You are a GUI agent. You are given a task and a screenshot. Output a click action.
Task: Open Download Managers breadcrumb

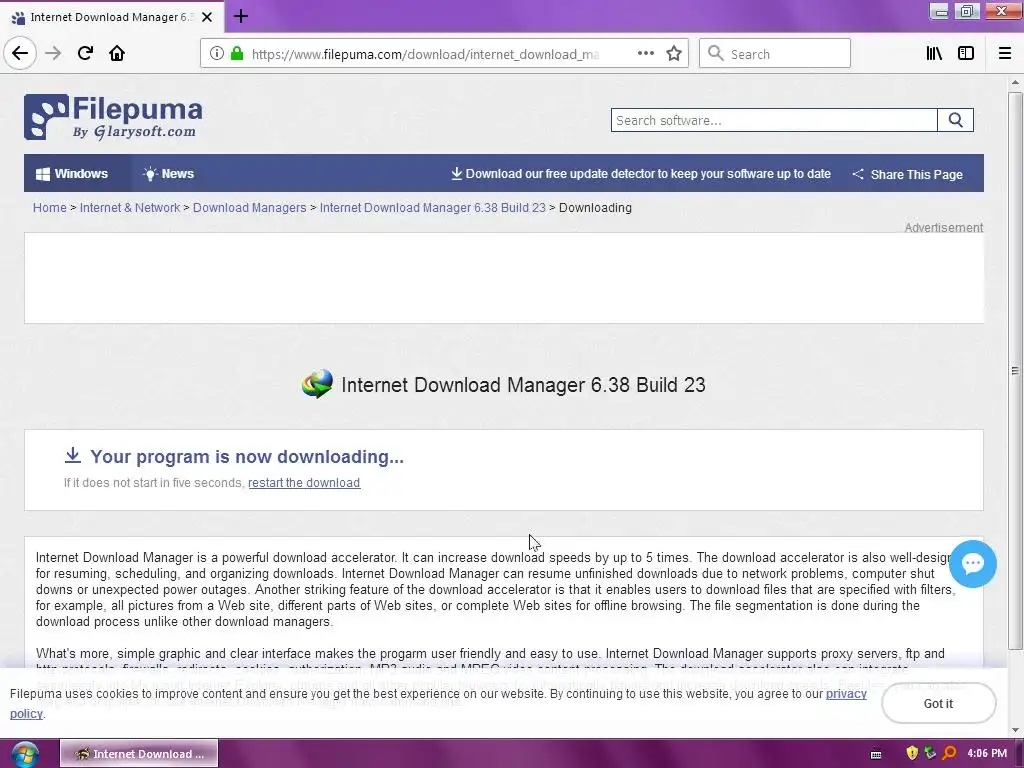249,208
